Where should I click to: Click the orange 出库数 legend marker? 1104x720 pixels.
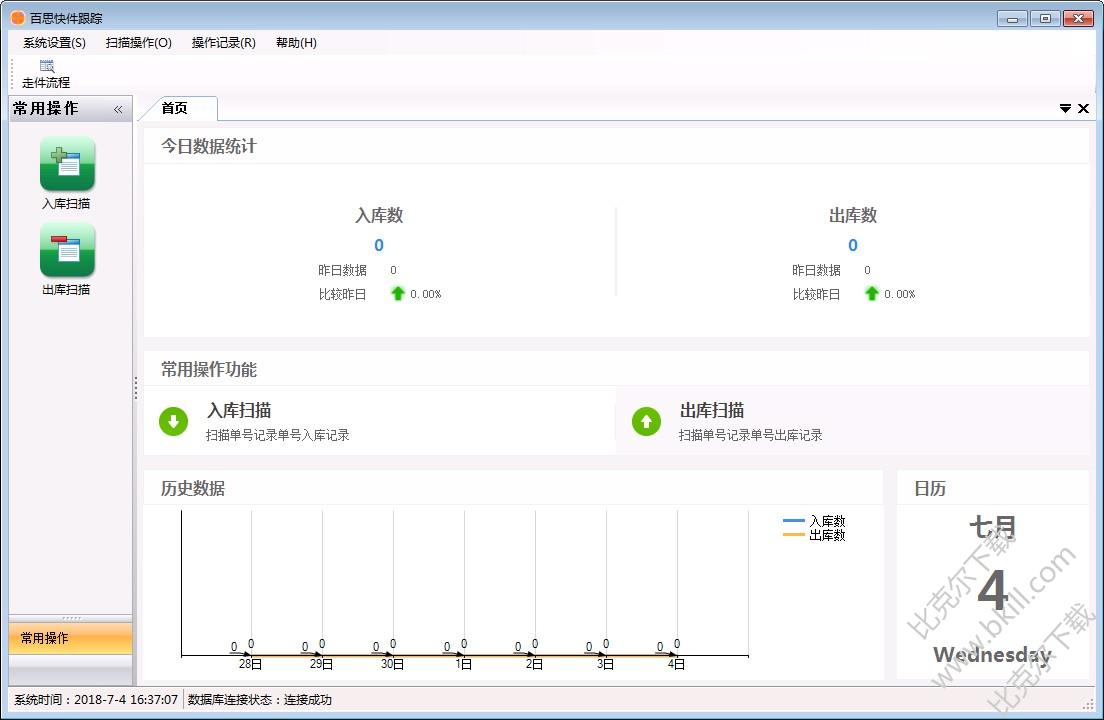pos(791,535)
